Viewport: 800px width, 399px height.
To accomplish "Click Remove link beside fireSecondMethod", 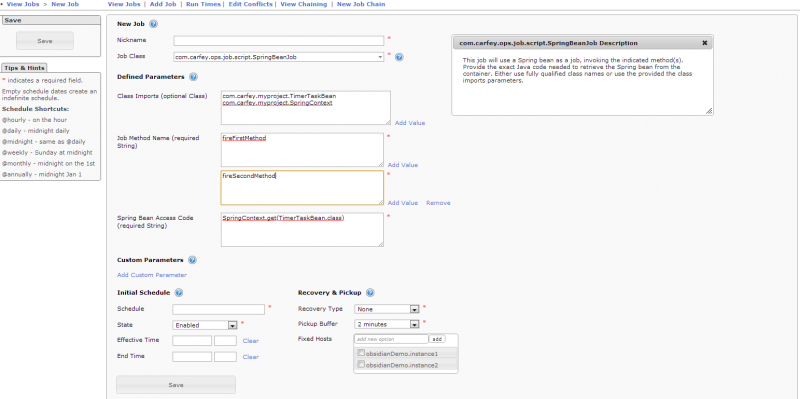I will (438, 203).
